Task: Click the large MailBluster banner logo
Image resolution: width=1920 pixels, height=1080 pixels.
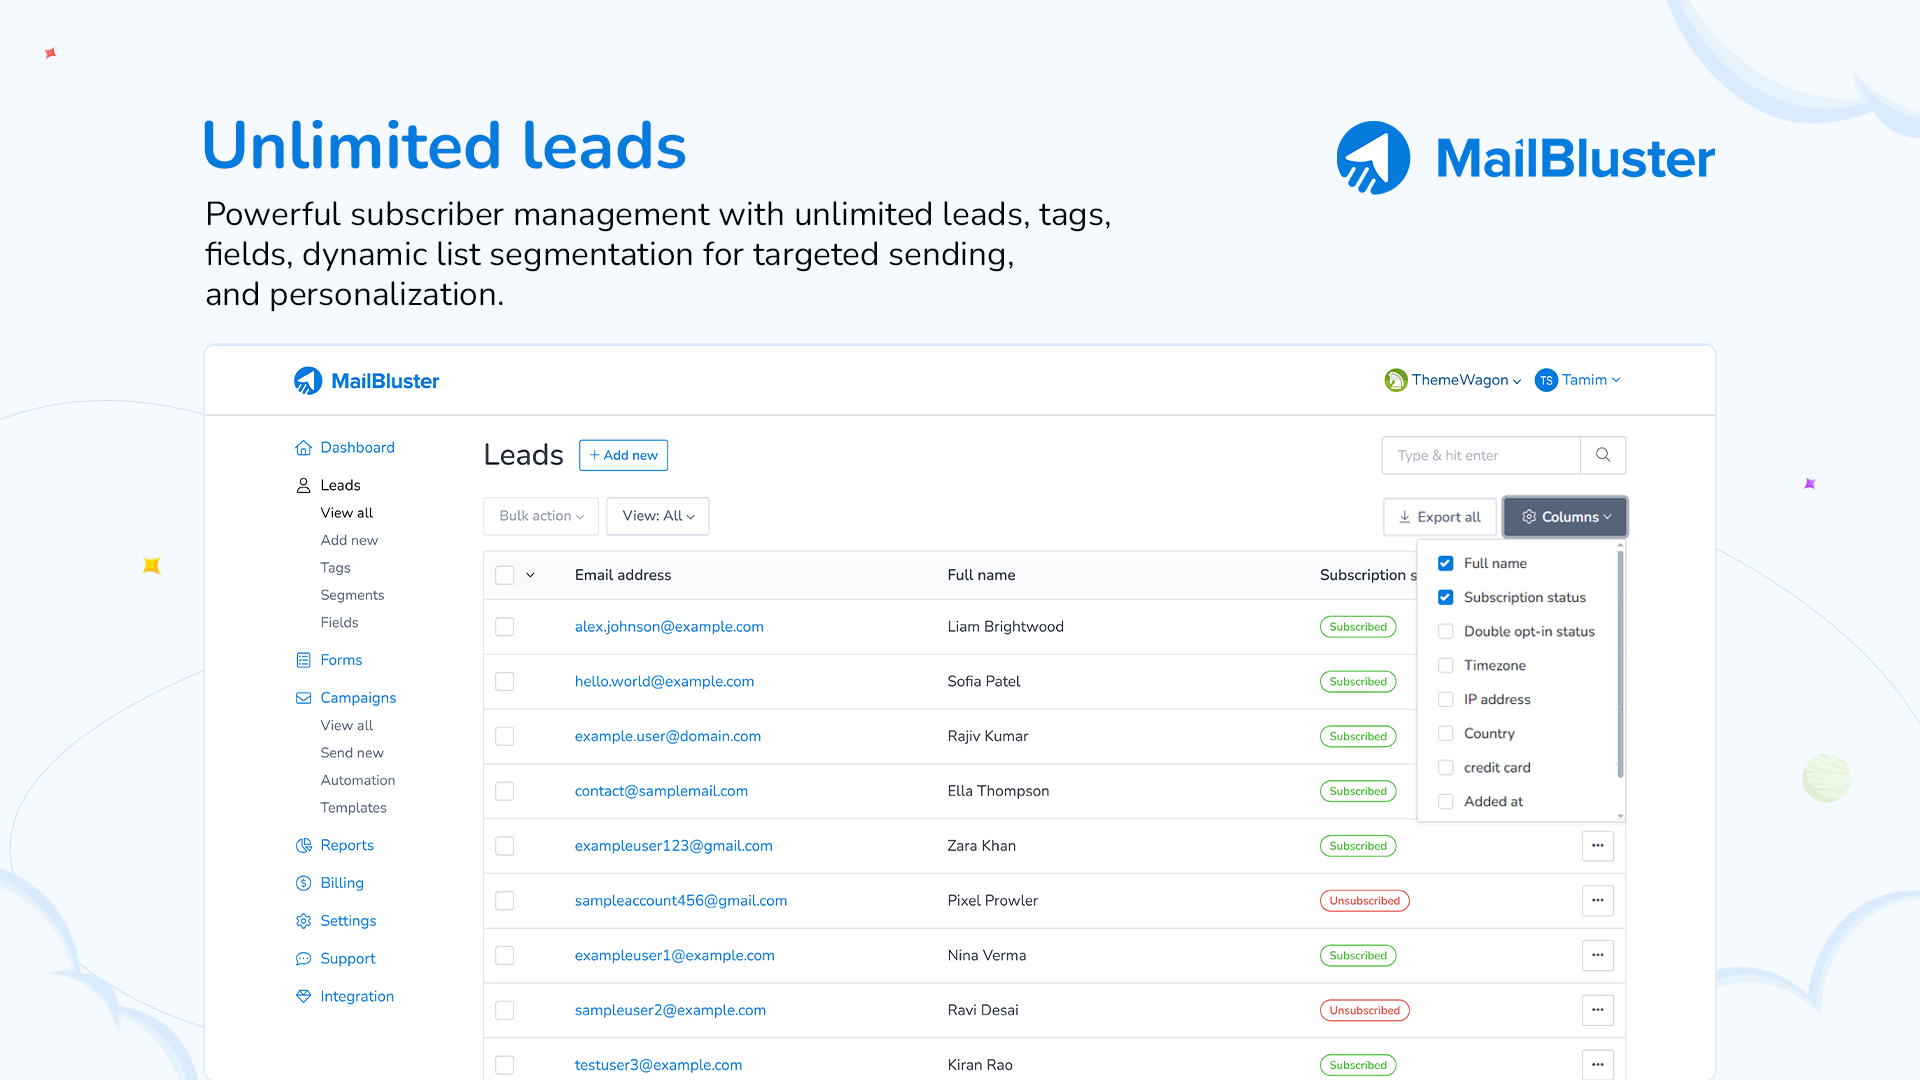Action: point(1525,158)
